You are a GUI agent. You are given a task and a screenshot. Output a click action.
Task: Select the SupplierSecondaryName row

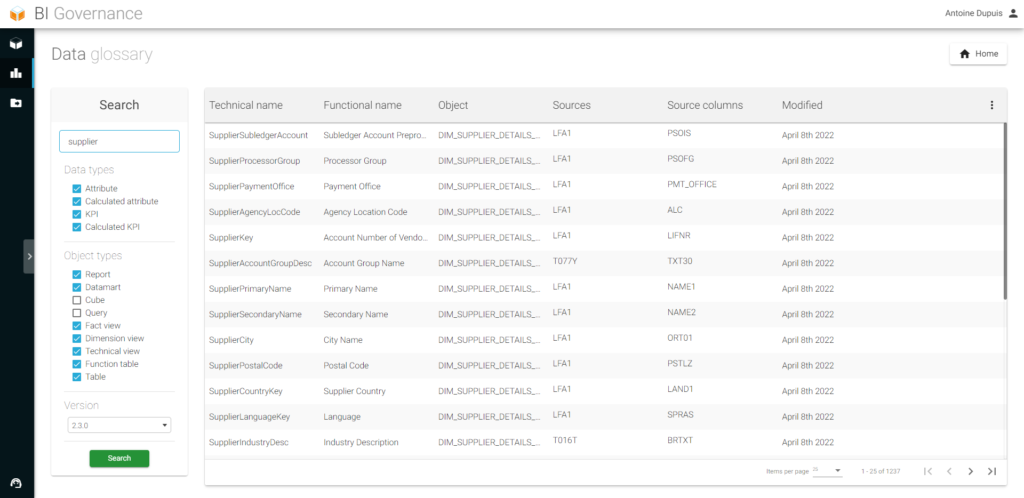[604, 314]
